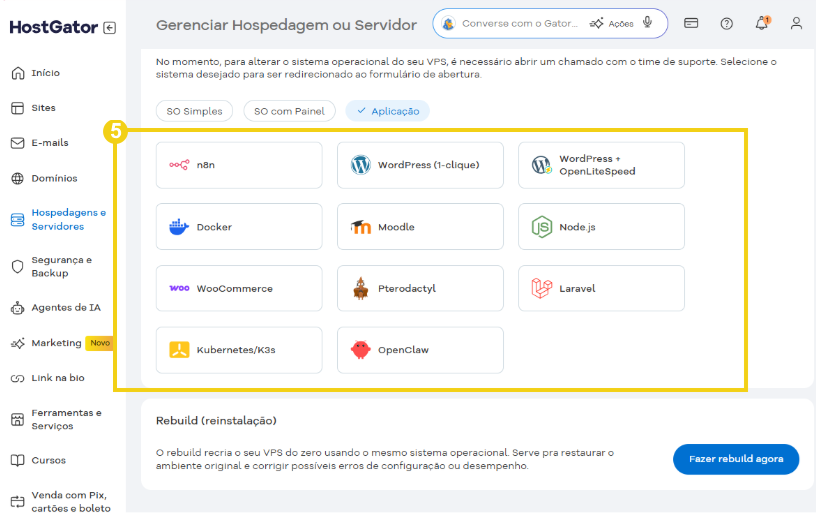Open the help question mark icon
This screenshot has height=516, width=816.
pos(726,23)
